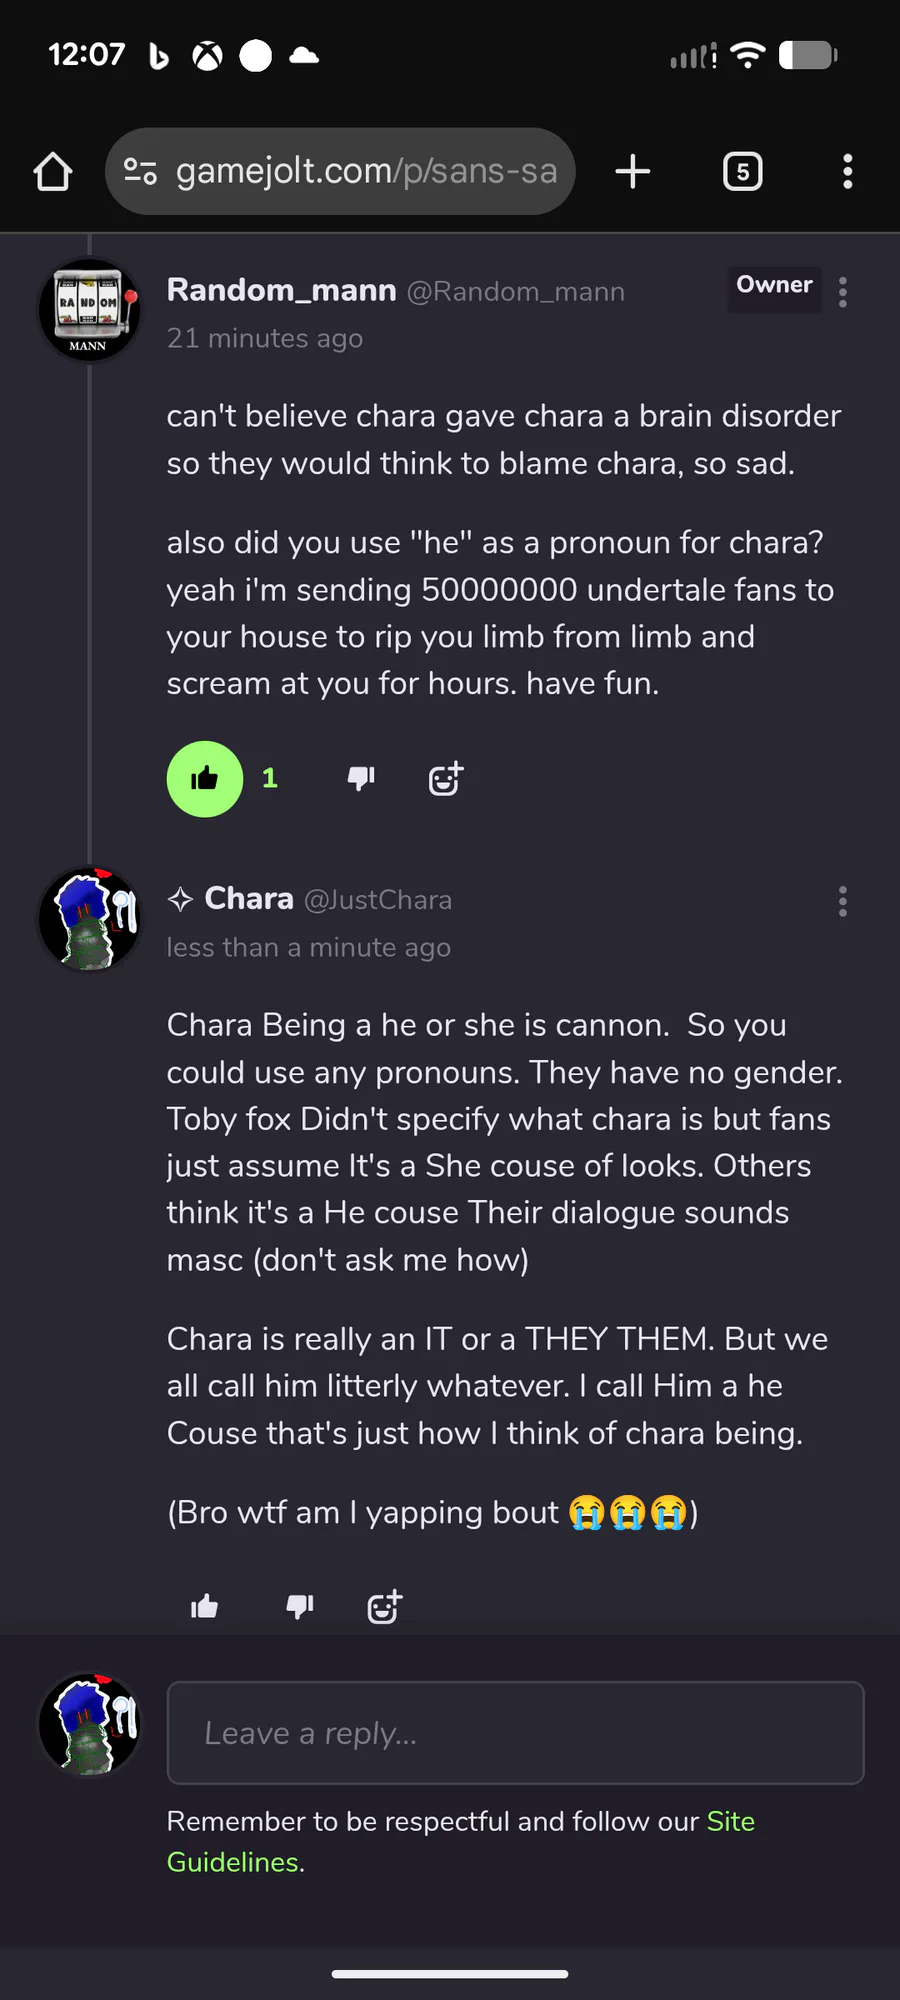Open the browser three-dot menu

tap(847, 172)
